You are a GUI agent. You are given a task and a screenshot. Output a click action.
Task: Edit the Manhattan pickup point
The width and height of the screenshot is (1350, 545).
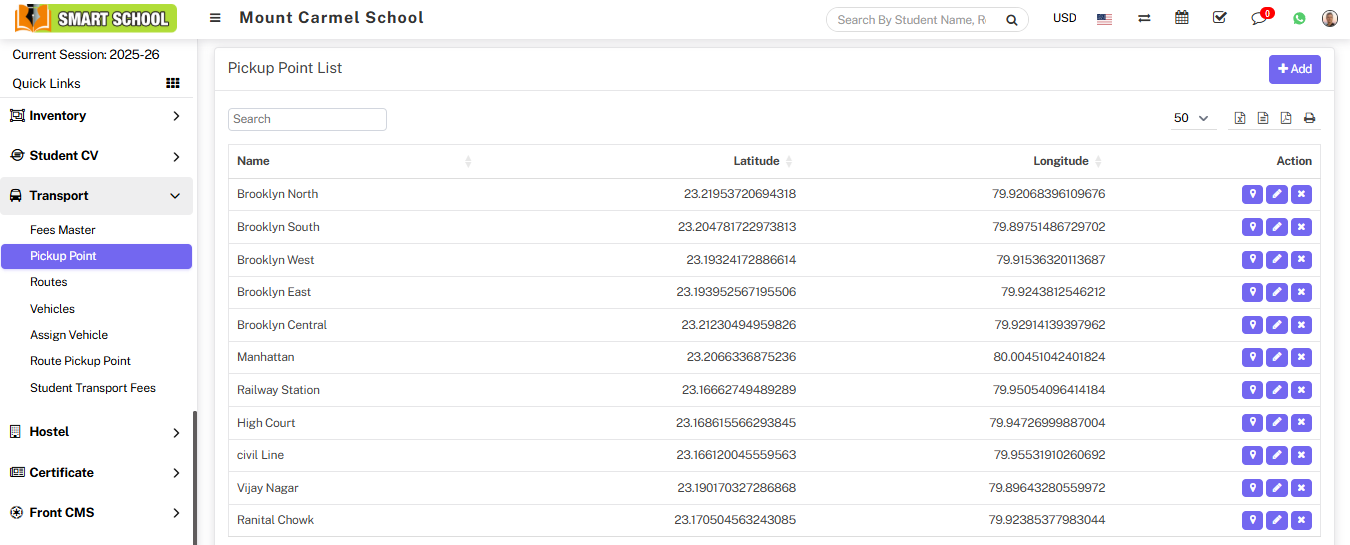click(1276, 357)
